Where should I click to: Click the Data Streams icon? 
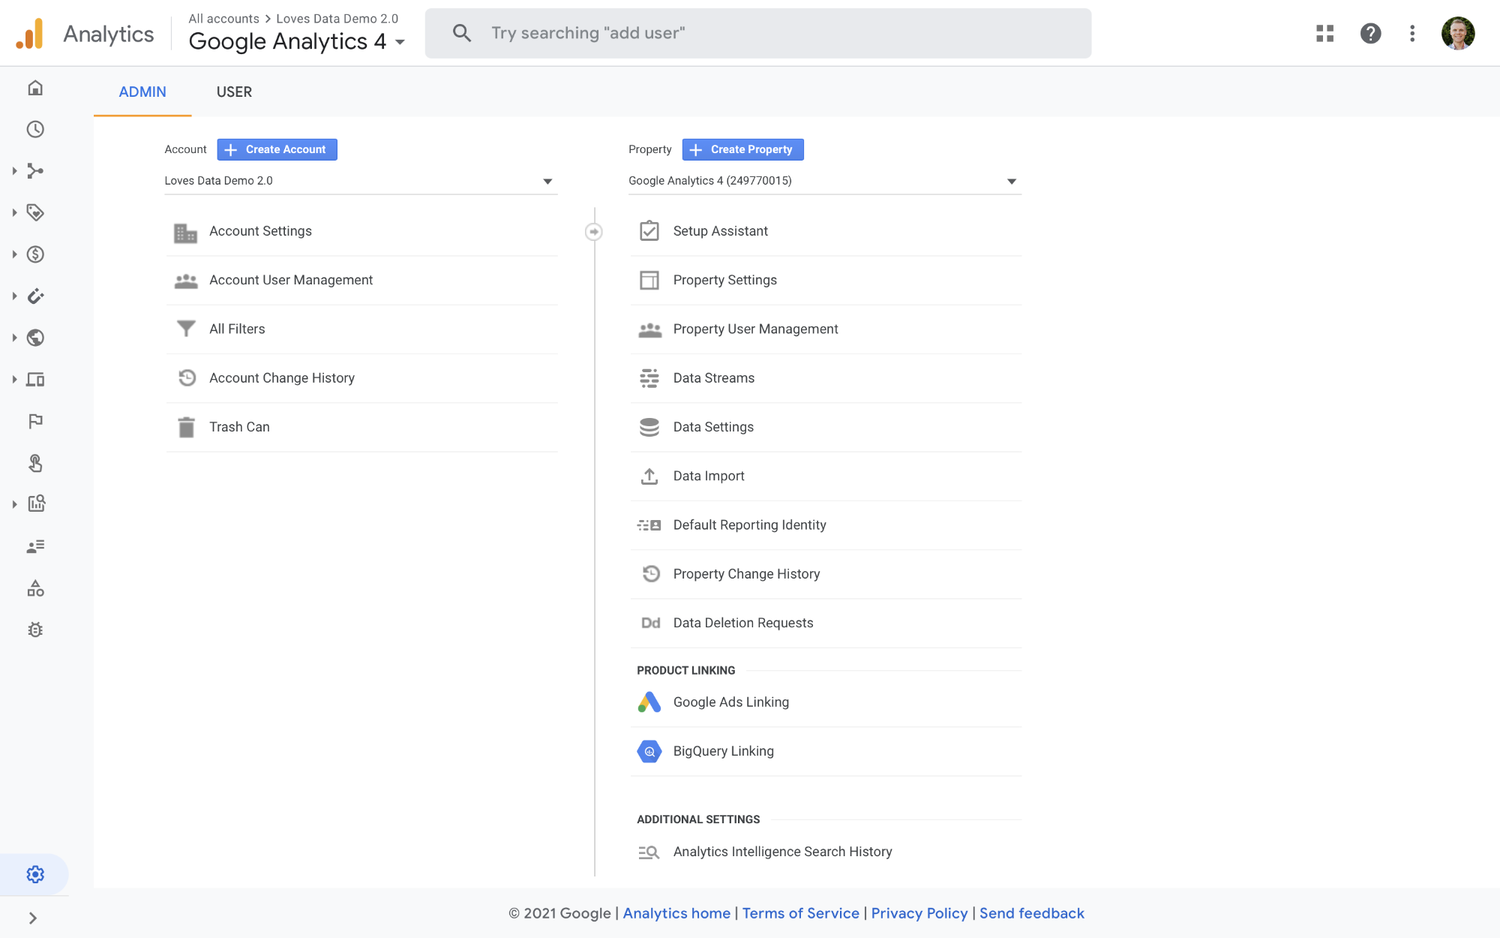point(649,378)
